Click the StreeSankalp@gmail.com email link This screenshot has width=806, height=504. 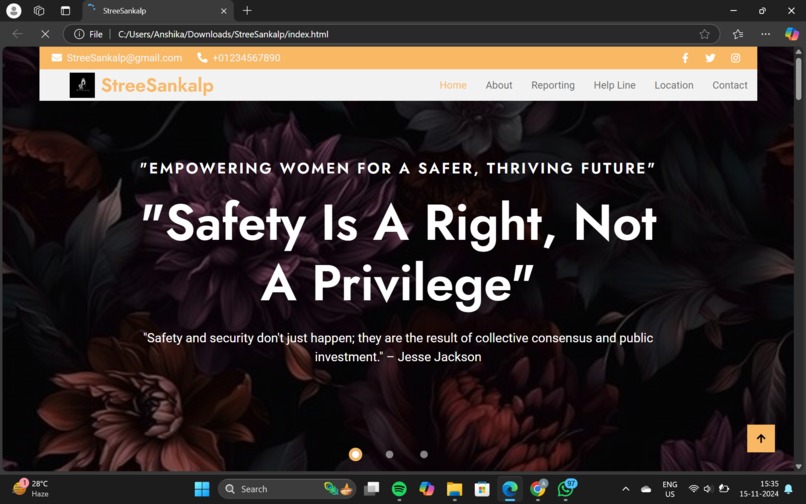point(124,58)
